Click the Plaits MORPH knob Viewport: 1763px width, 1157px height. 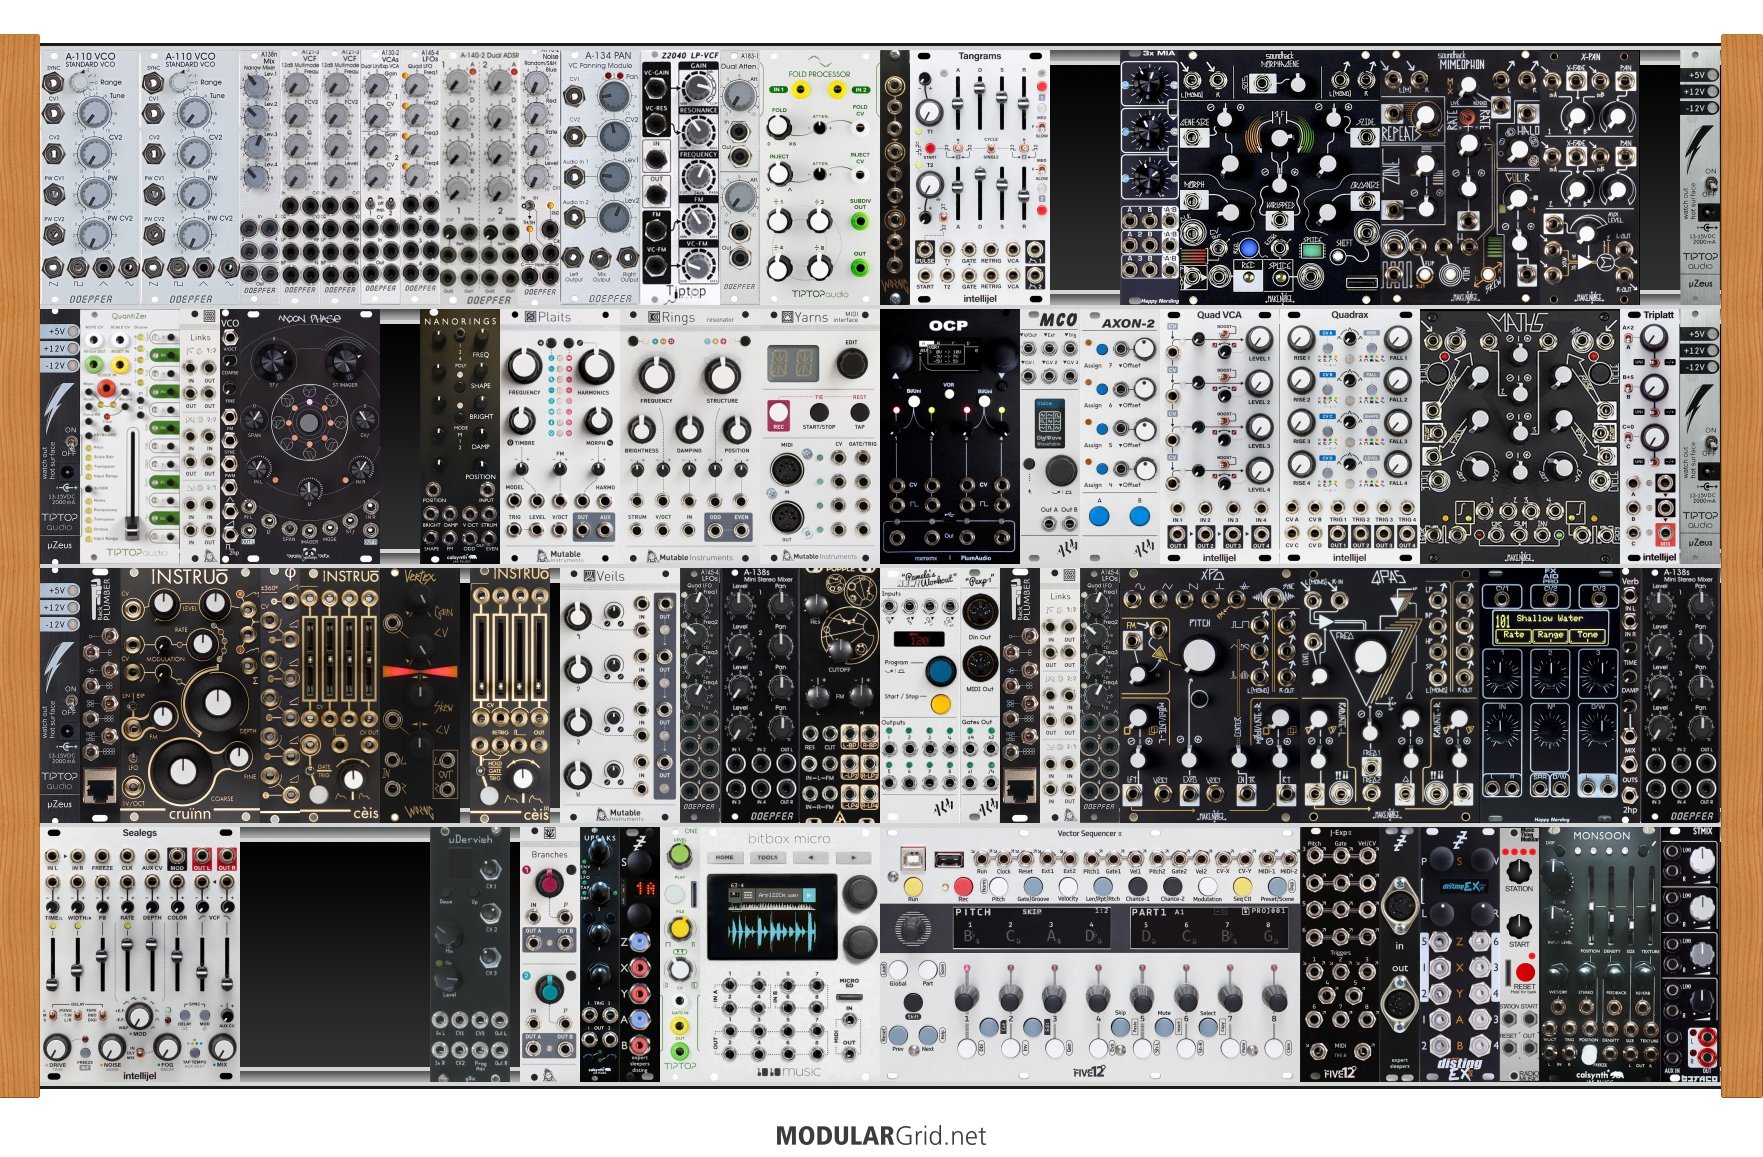(598, 421)
